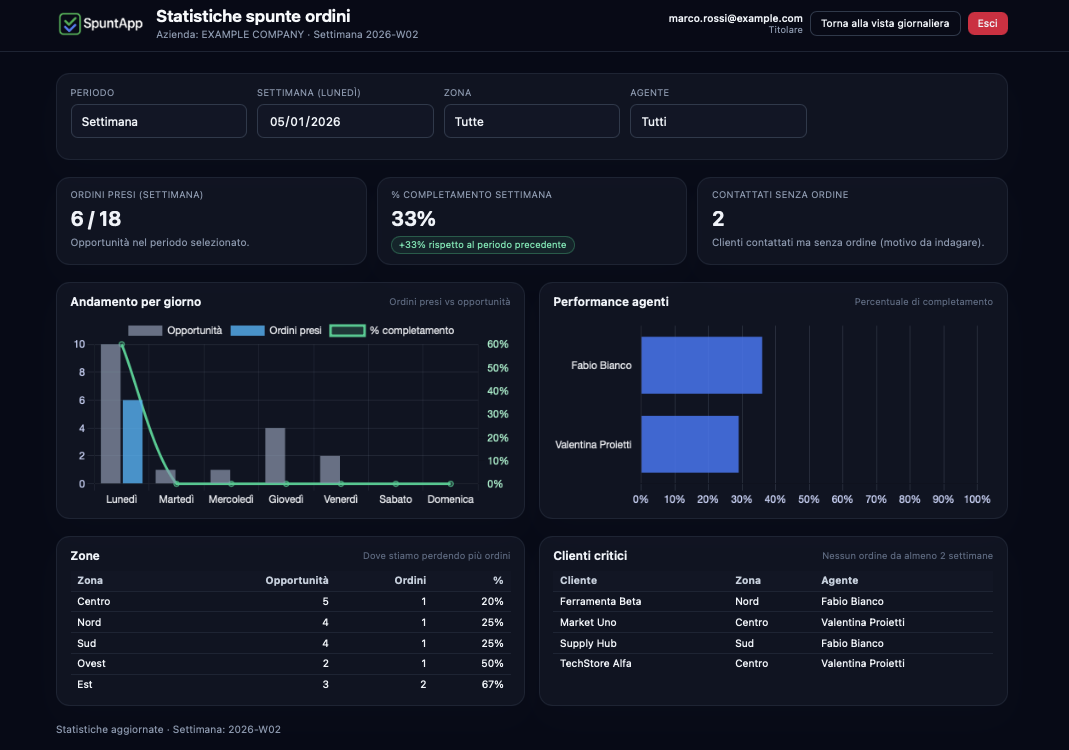The height and width of the screenshot is (750, 1069).
Task: Click the Performance agenti title
Action: 611,301
